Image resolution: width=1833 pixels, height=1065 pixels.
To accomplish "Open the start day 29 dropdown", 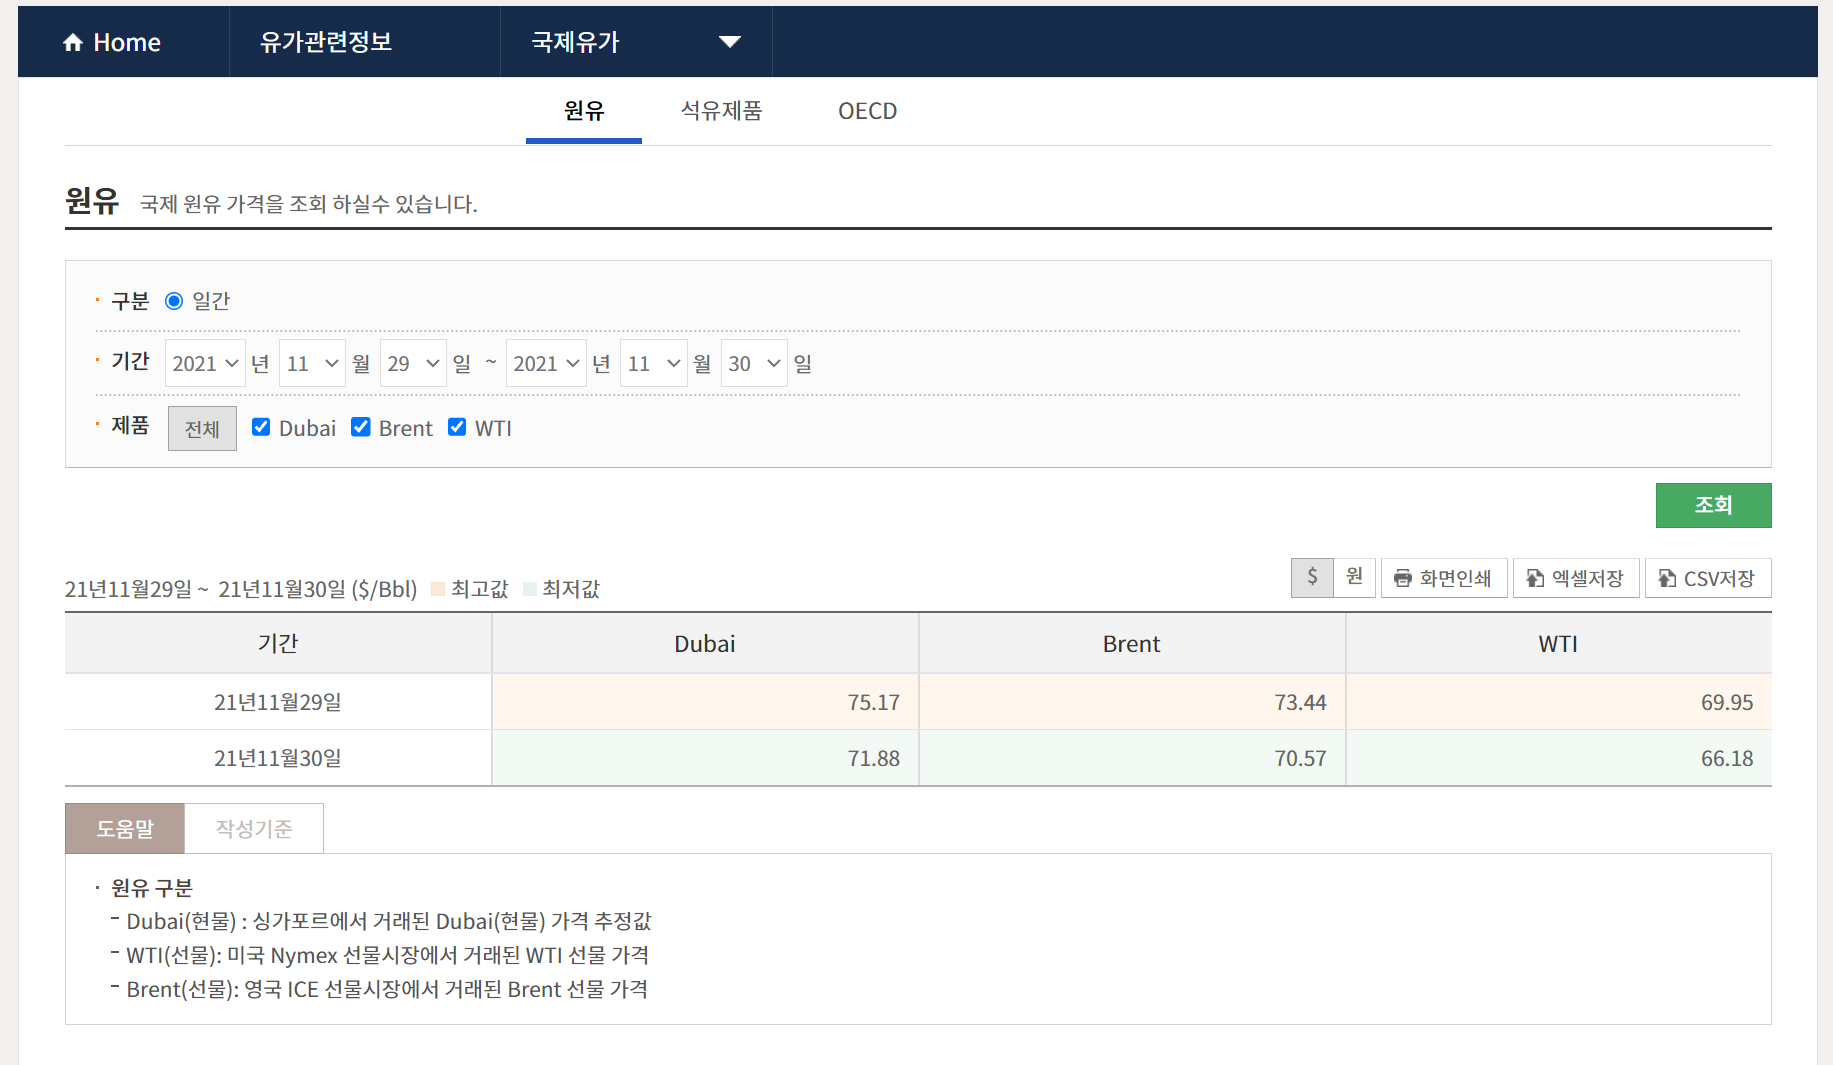I will [x=413, y=364].
